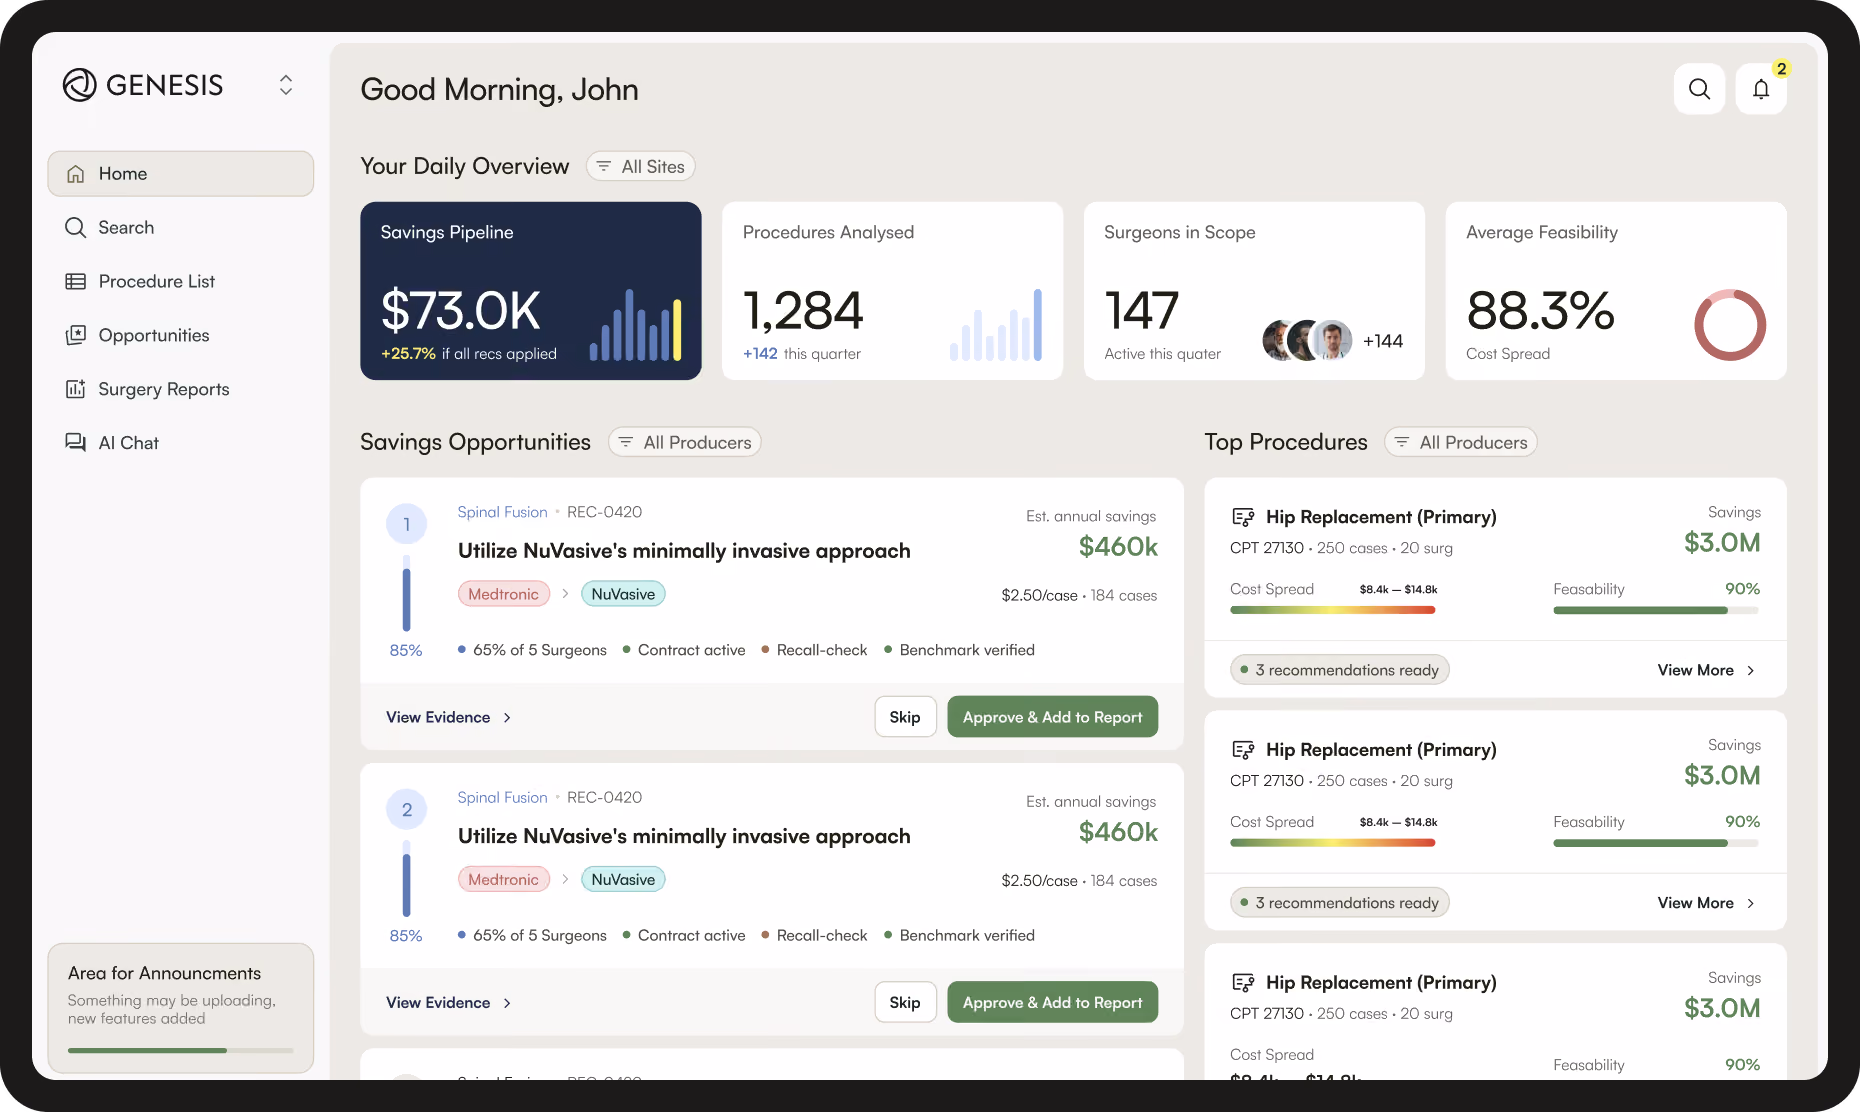This screenshot has width=1860, height=1112.
Task: Click second Hip Replacement procedure icon
Action: click(x=1243, y=750)
